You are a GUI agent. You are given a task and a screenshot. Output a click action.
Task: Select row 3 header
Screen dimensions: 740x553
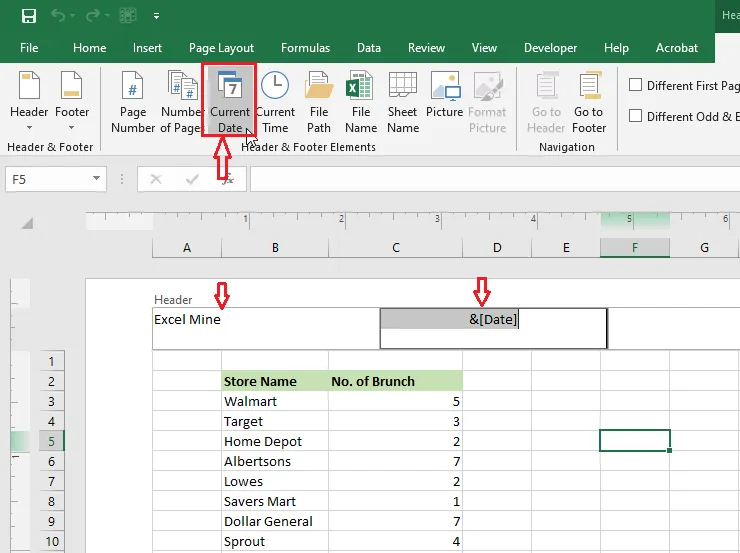(x=51, y=402)
